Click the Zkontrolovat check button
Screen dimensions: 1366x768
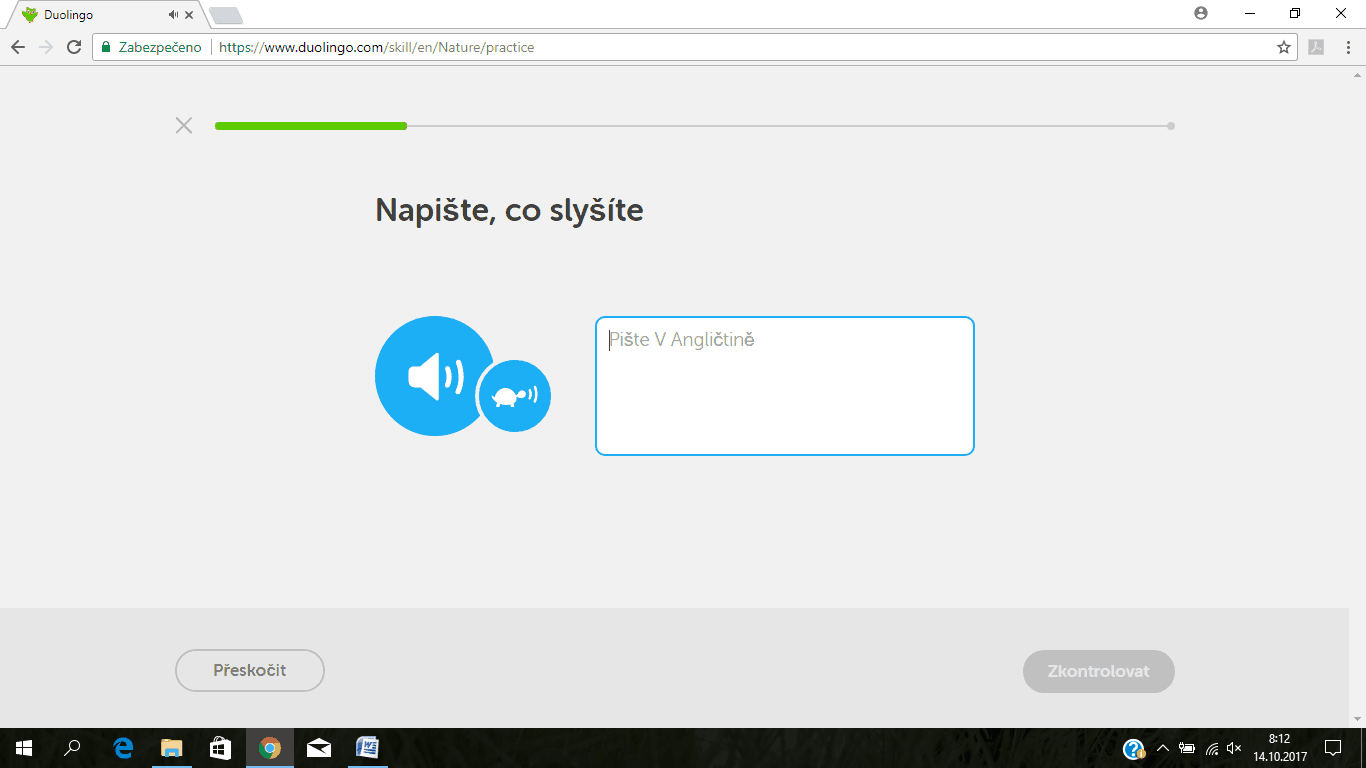pyautogui.click(x=1098, y=671)
